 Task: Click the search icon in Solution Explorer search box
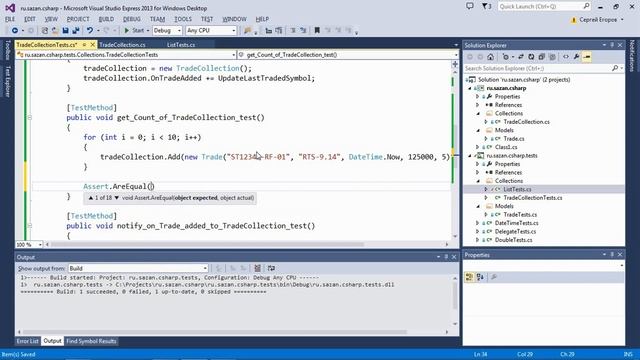615,68
